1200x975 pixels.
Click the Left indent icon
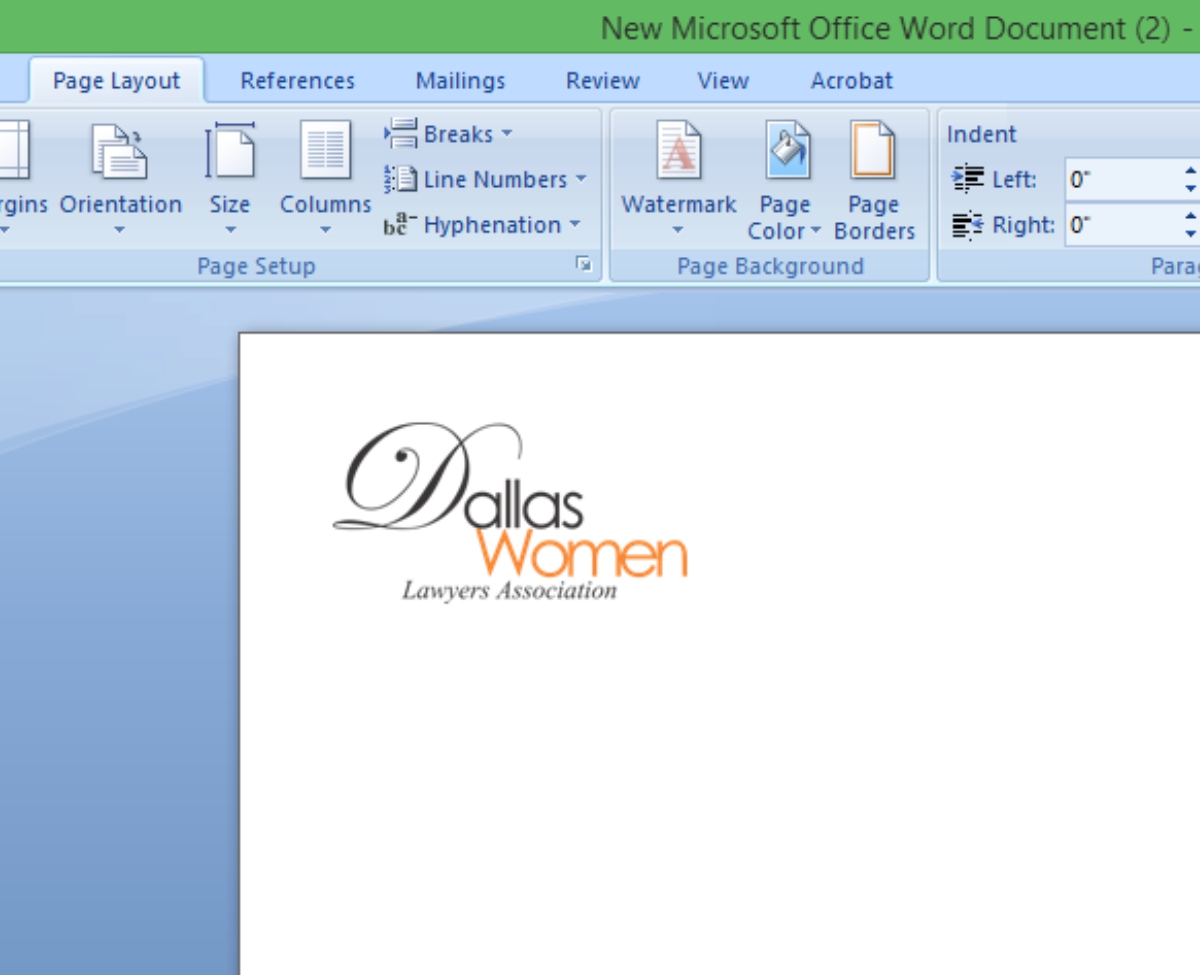pyautogui.click(x=968, y=179)
